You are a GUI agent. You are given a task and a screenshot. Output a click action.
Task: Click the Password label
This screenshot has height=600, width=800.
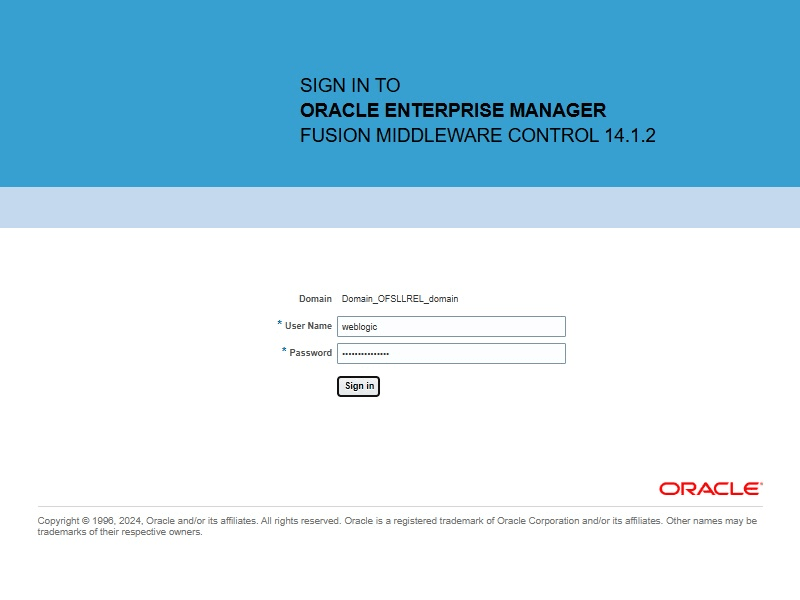pos(310,353)
